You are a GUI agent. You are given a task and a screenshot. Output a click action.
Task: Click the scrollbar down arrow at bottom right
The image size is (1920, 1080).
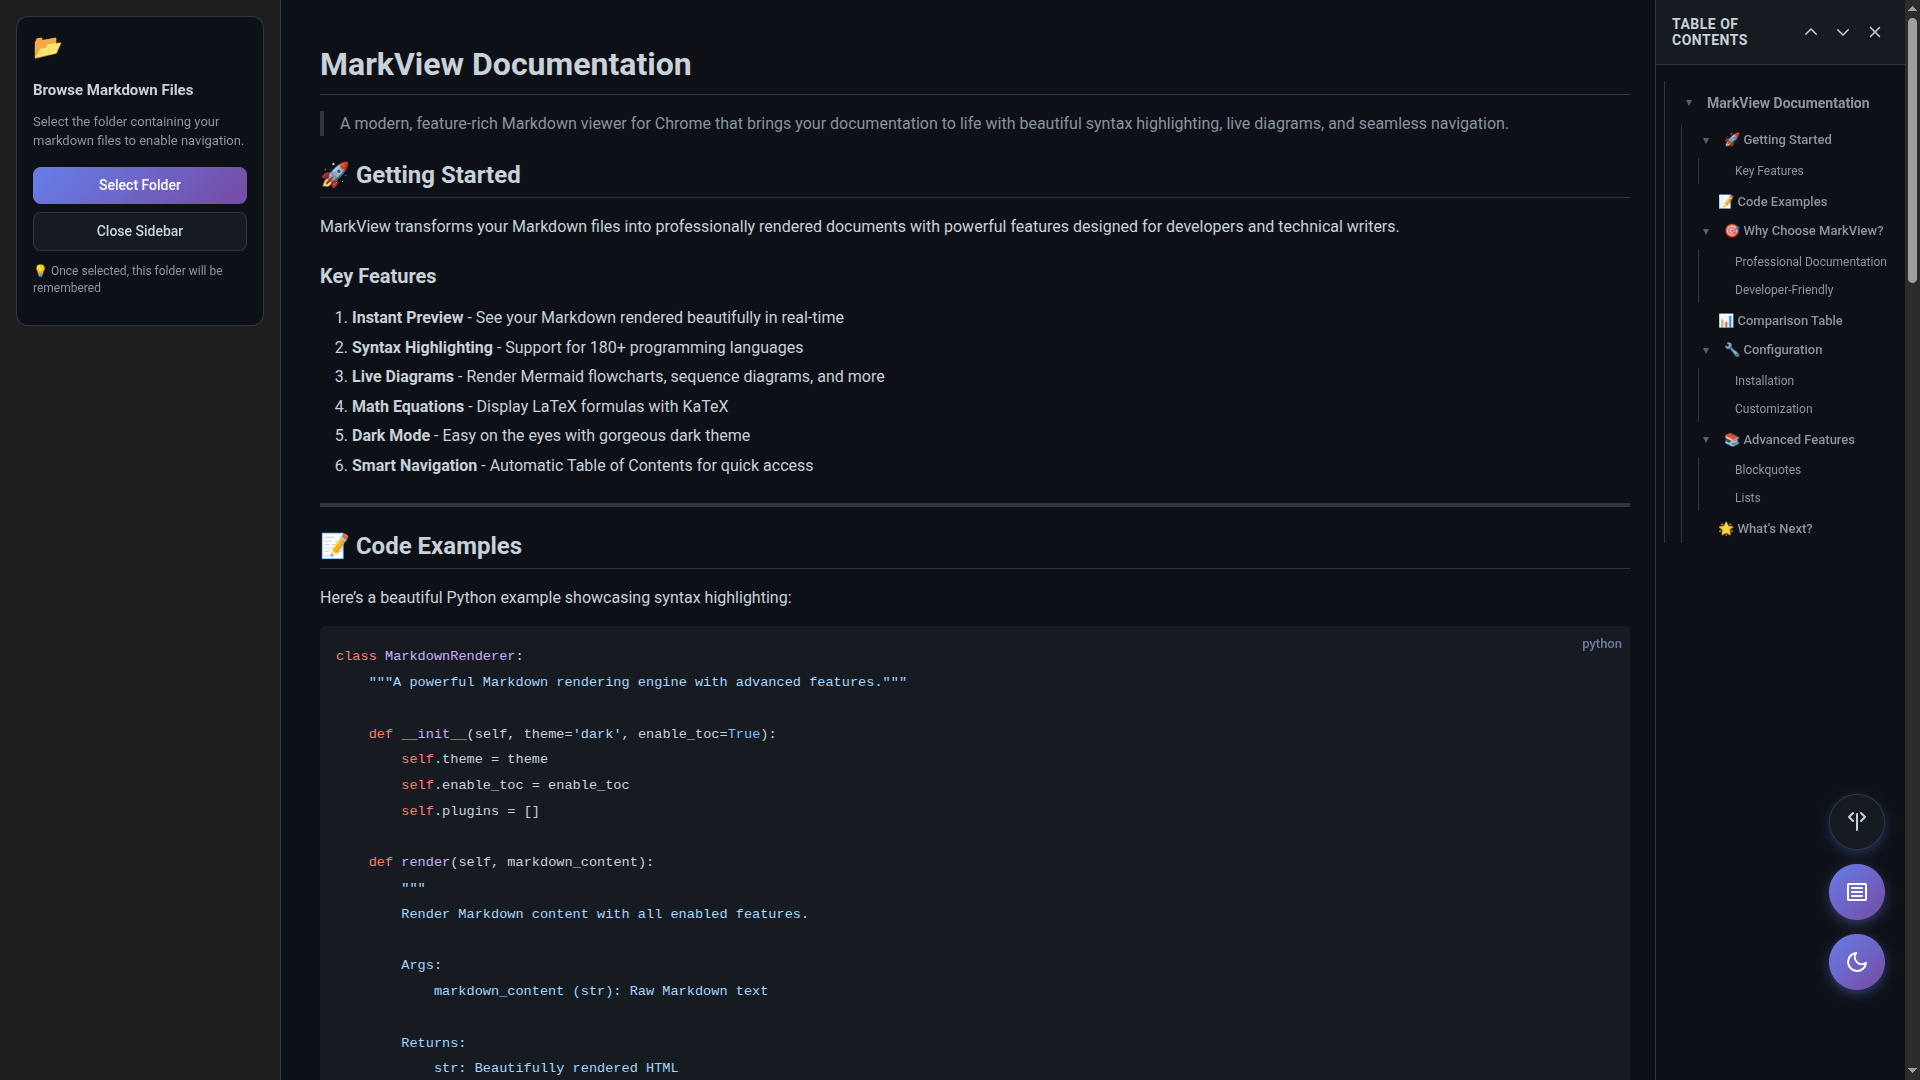[1911, 1071]
